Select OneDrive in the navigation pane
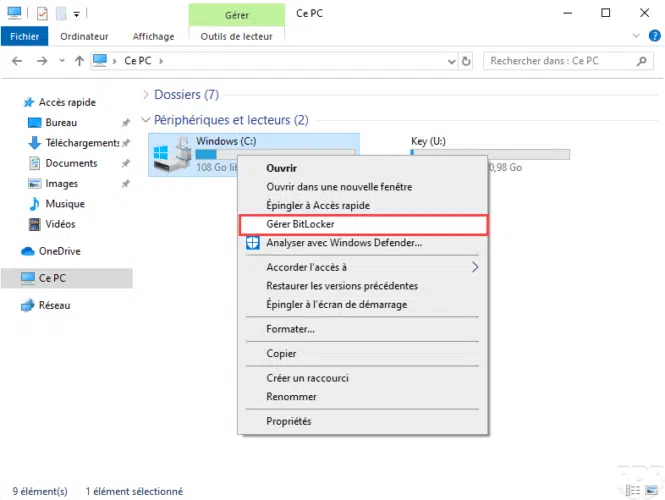The image size is (665, 500). 59,251
